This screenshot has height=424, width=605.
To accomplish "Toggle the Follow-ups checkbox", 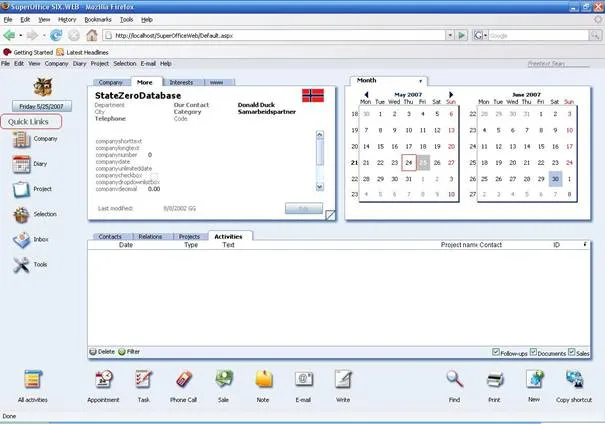I will pos(497,351).
